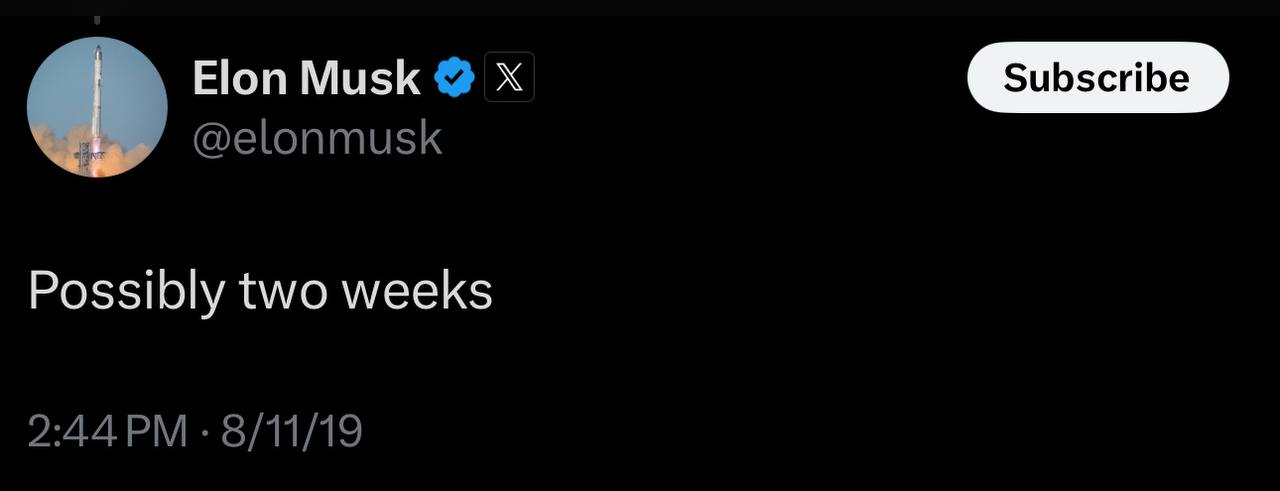The height and width of the screenshot is (491, 1280).
Task: Click the word 'two' in the tweet
Action: pos(283,291)
